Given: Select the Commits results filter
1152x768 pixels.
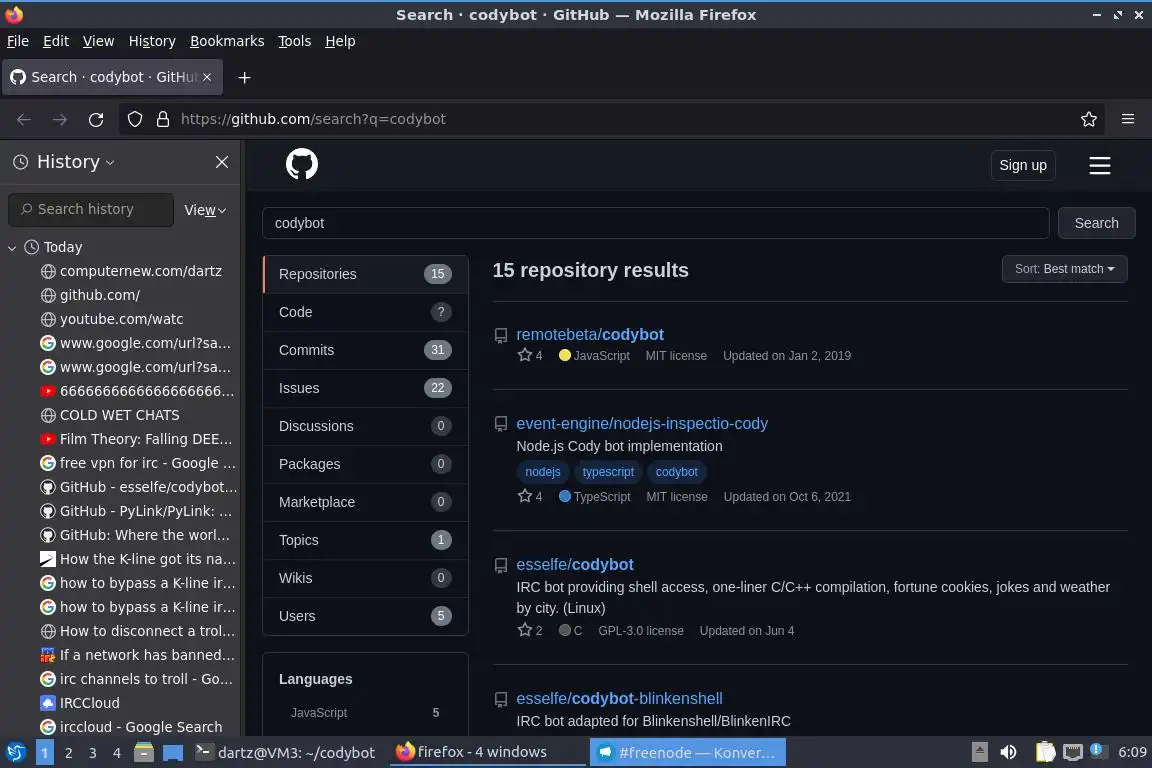Looking at the screenshot, I should coord(365,350).
